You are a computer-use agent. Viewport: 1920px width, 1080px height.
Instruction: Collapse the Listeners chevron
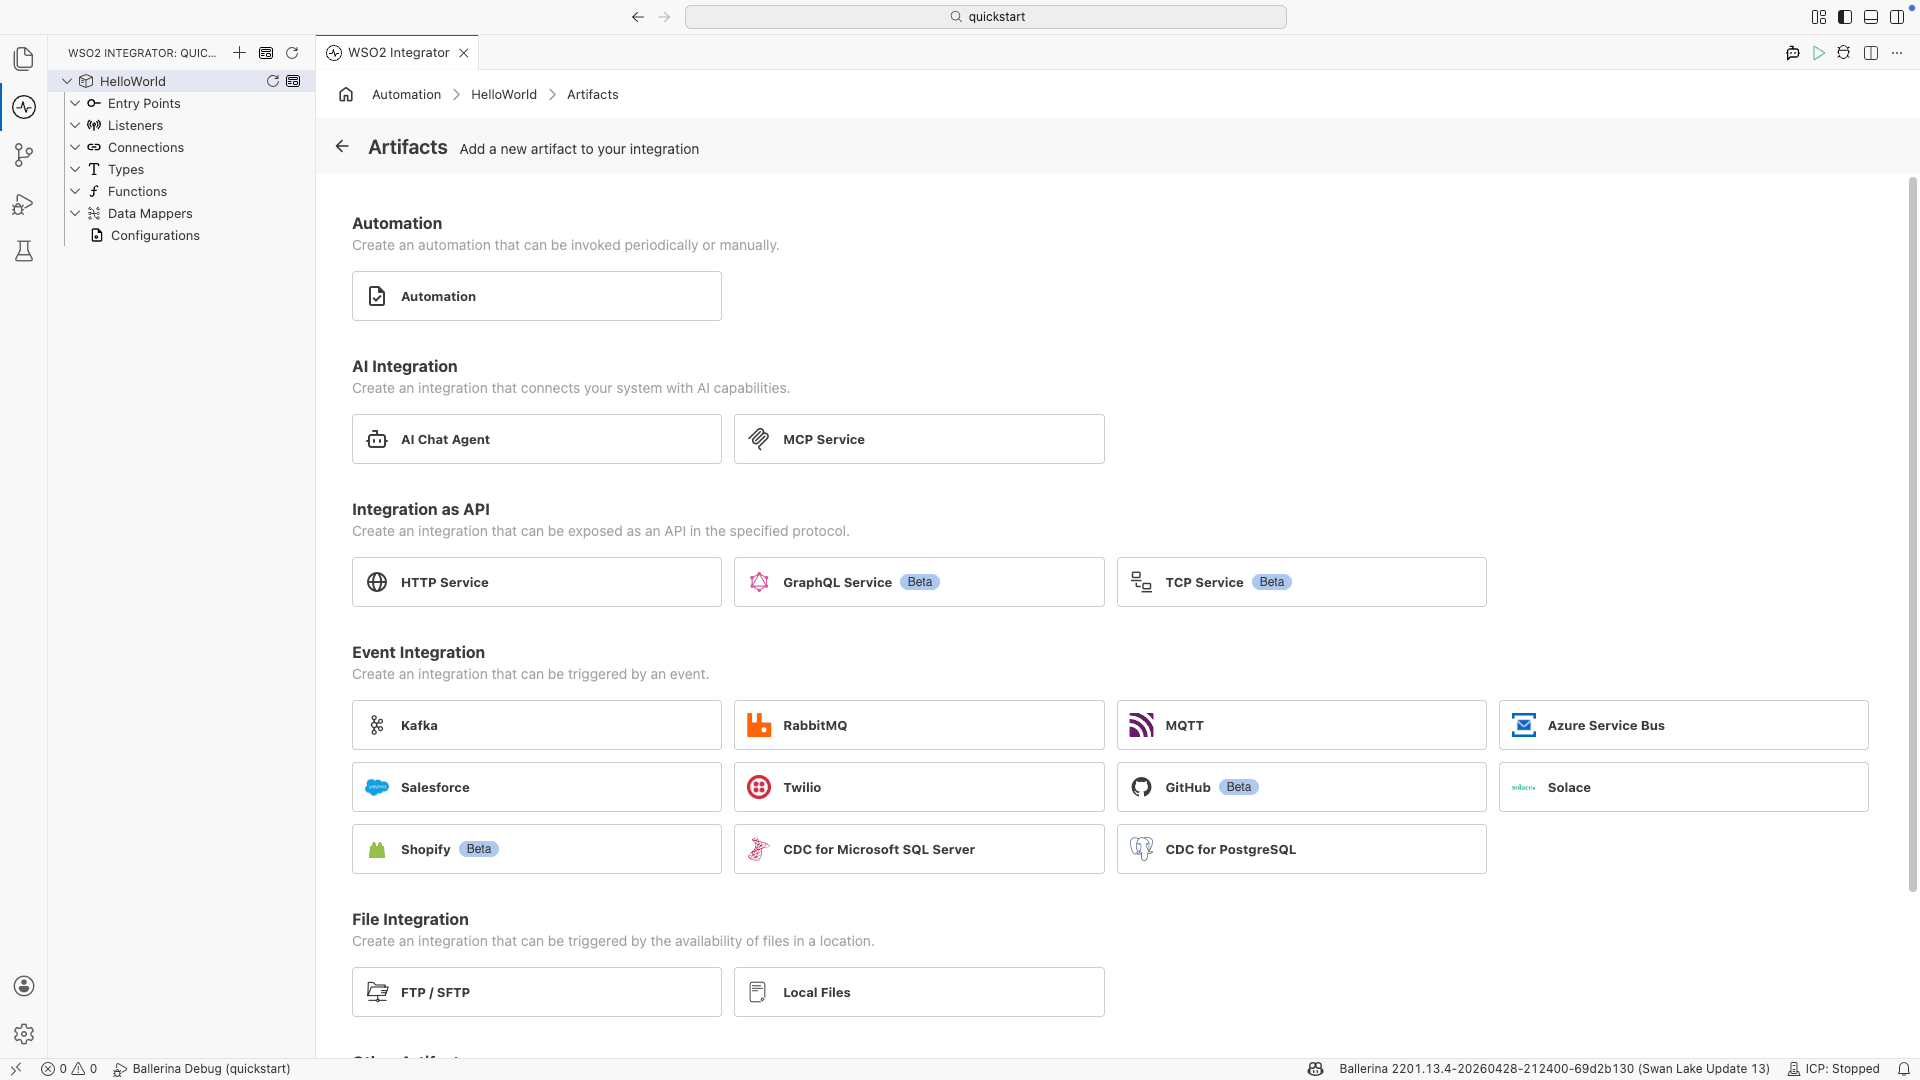pos(75,125)
